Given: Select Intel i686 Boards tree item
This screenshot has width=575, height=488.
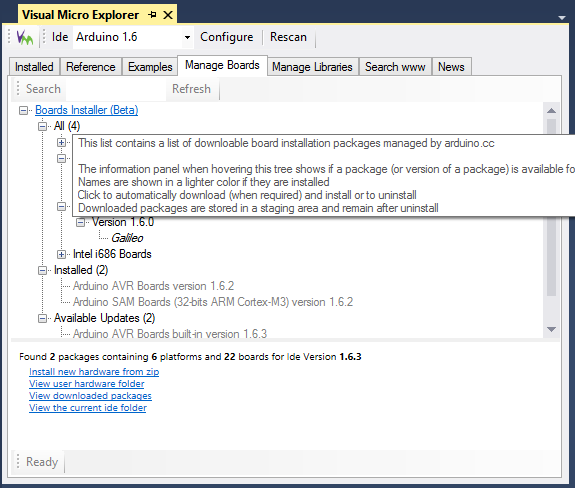Looking at the screenshot, I should [112, 254].
